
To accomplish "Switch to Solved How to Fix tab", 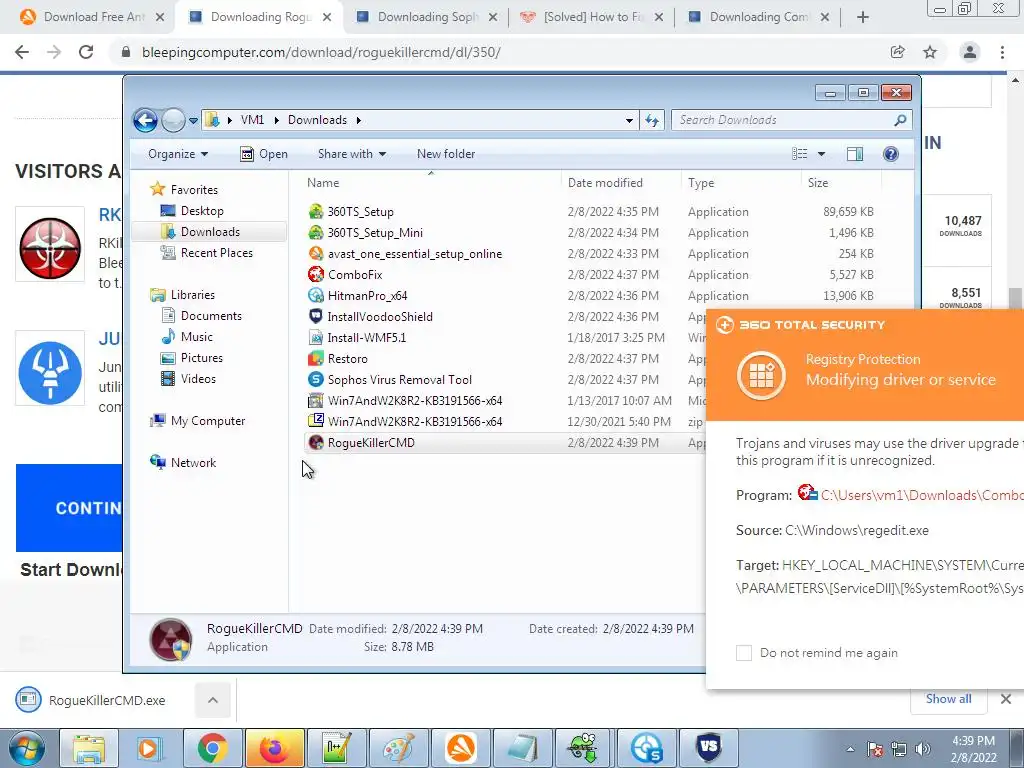I will pos(592,17).
